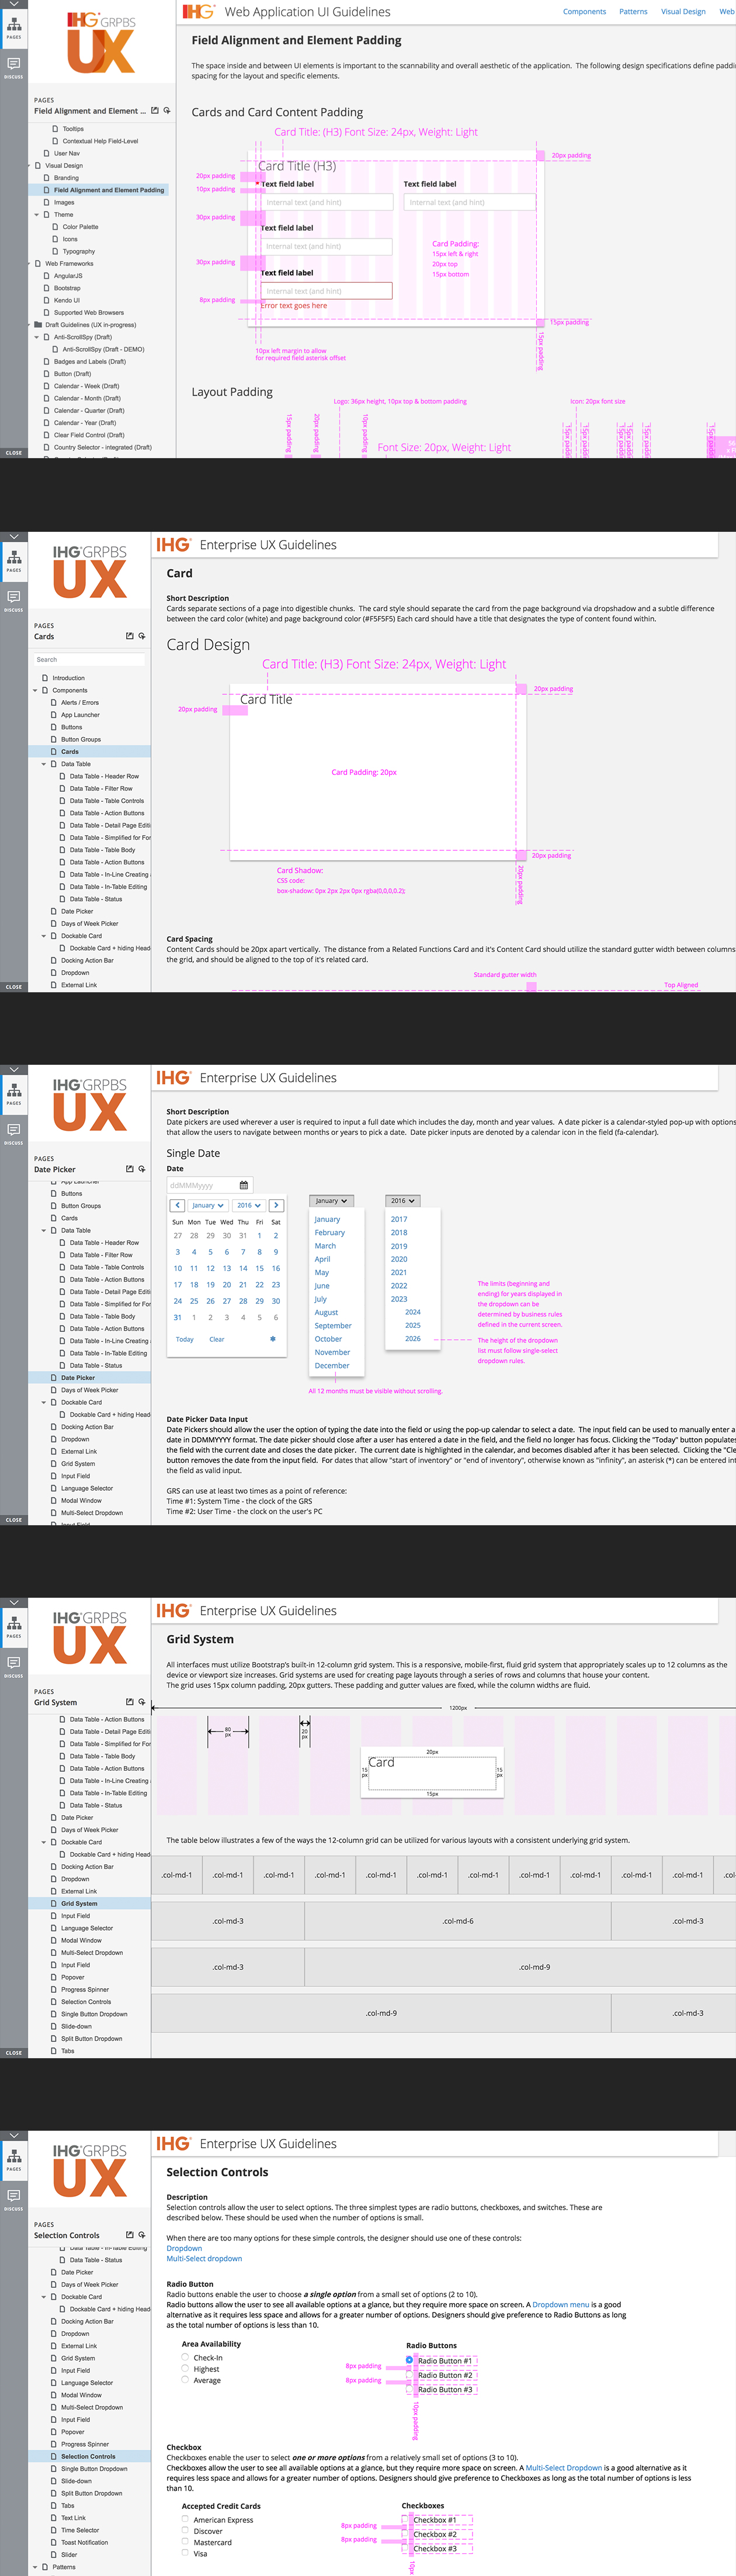Screen dimensions: 736x2576
Task: Click the calendar icon in the ddMMMyyyy field
Action: (x=243, y=1185)
